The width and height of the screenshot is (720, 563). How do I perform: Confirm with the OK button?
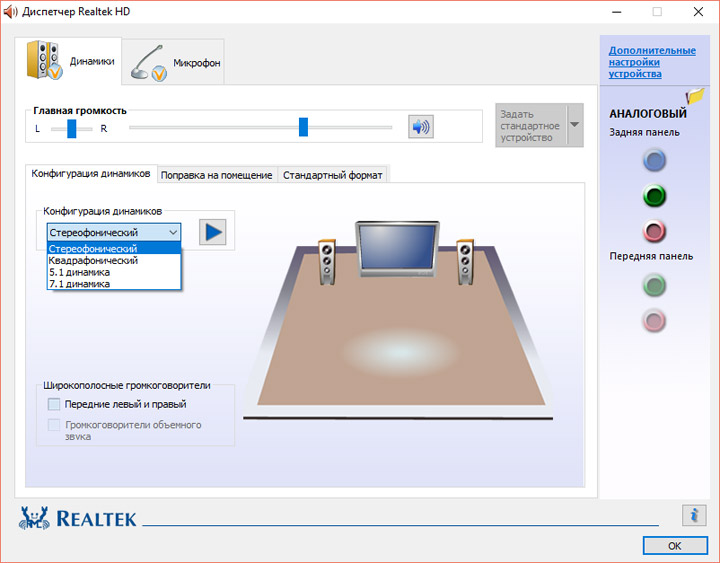pos(675,546)
